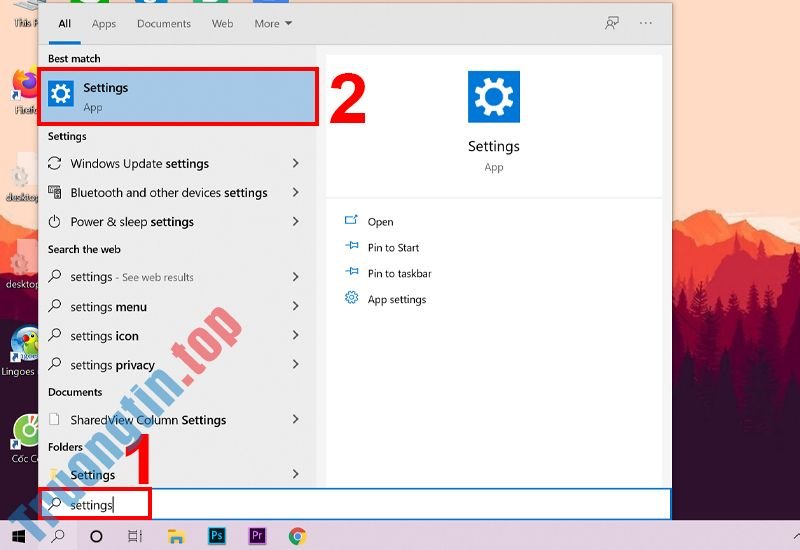
Task: Click Pin to taskbar
Action: (399, 273)
